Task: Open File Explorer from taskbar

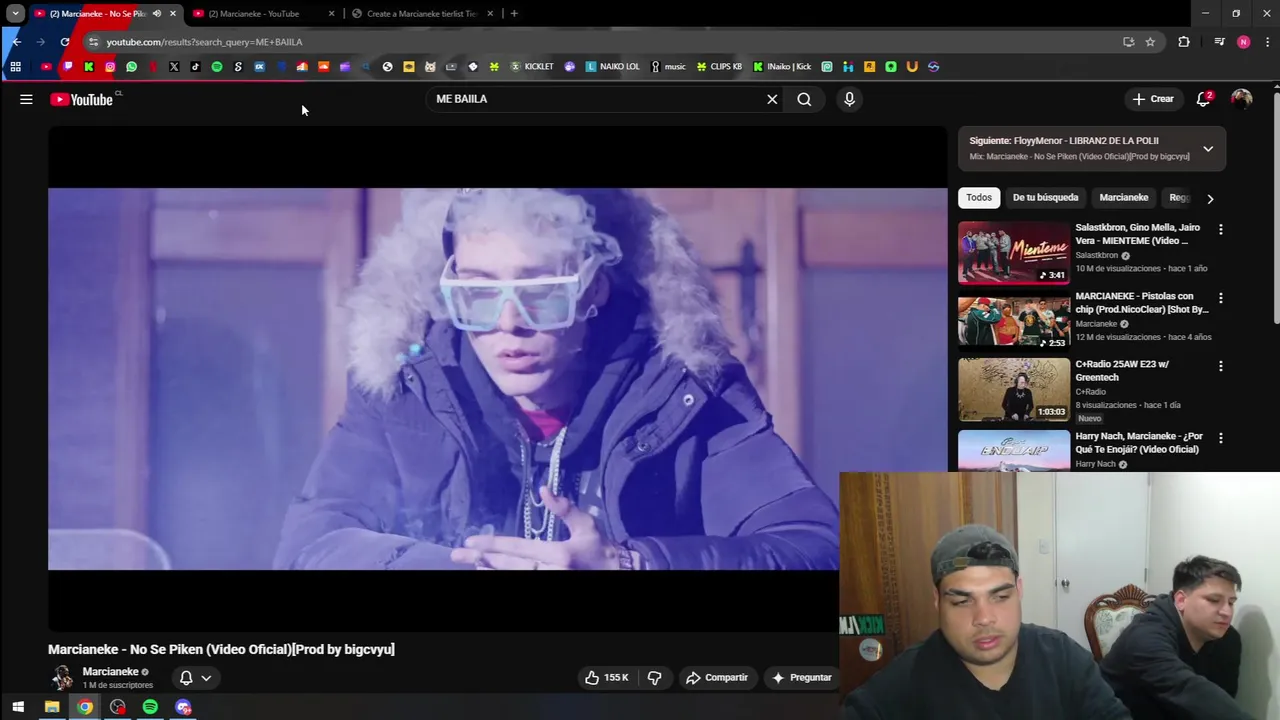Action: 52,707
